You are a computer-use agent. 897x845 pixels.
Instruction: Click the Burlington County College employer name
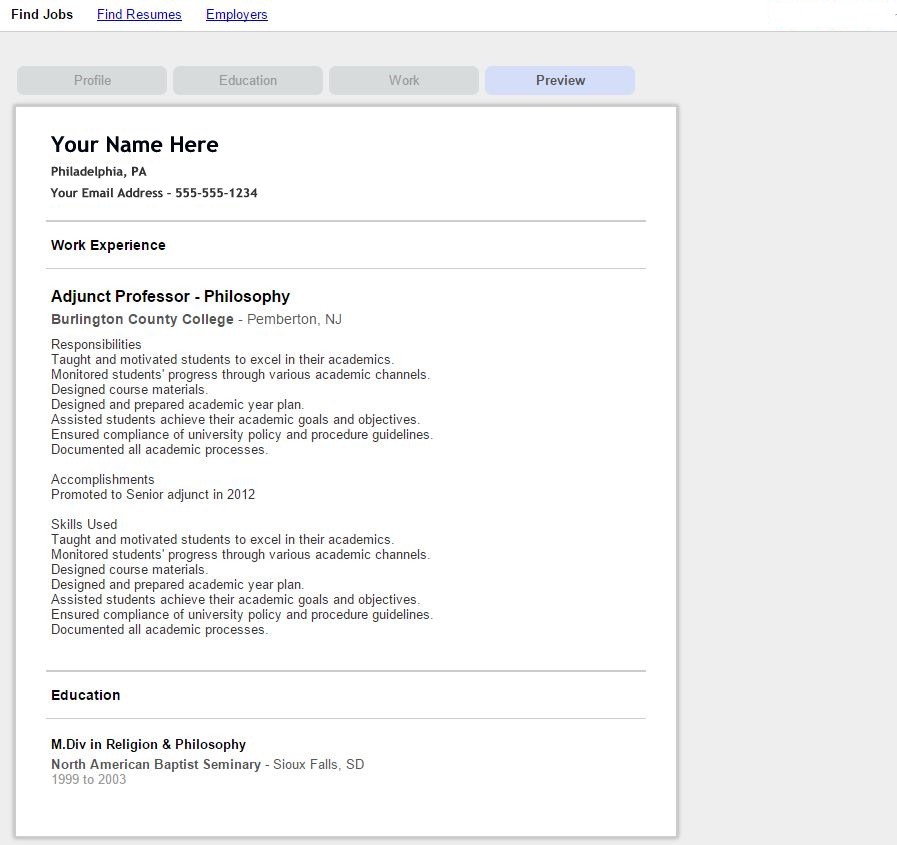point(142,320)
